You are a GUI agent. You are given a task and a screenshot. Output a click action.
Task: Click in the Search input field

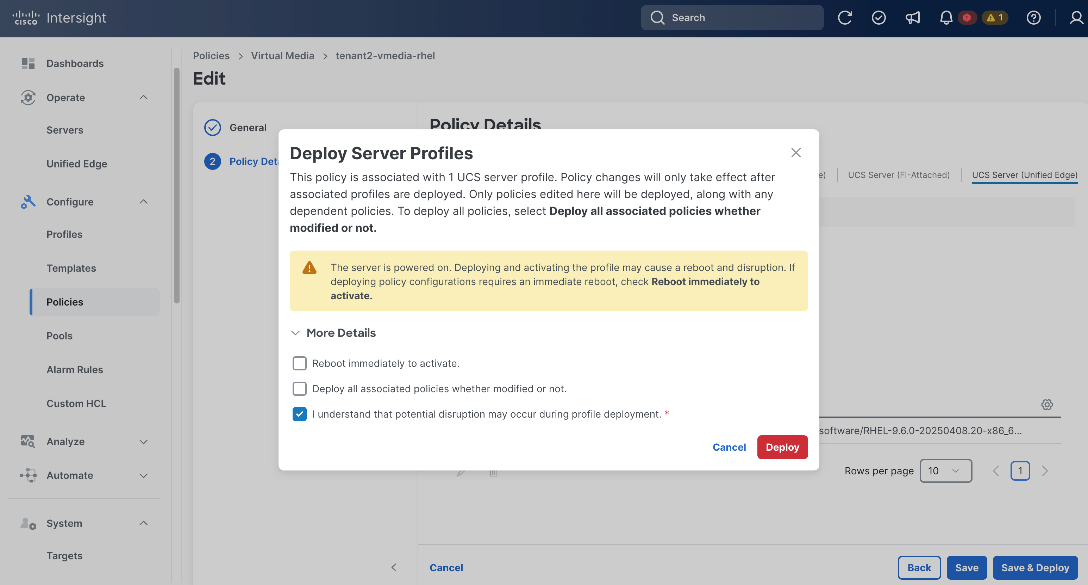(x=732, y=18)
